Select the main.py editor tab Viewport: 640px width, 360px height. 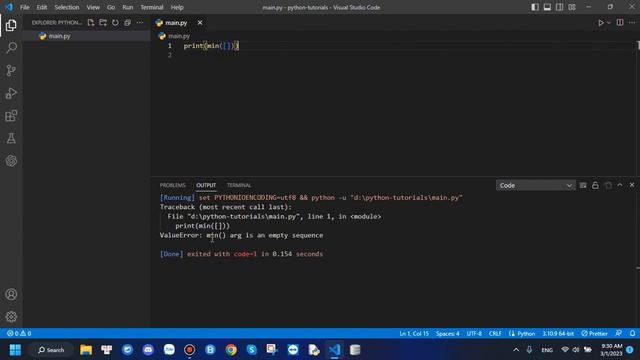pos(176,23)
